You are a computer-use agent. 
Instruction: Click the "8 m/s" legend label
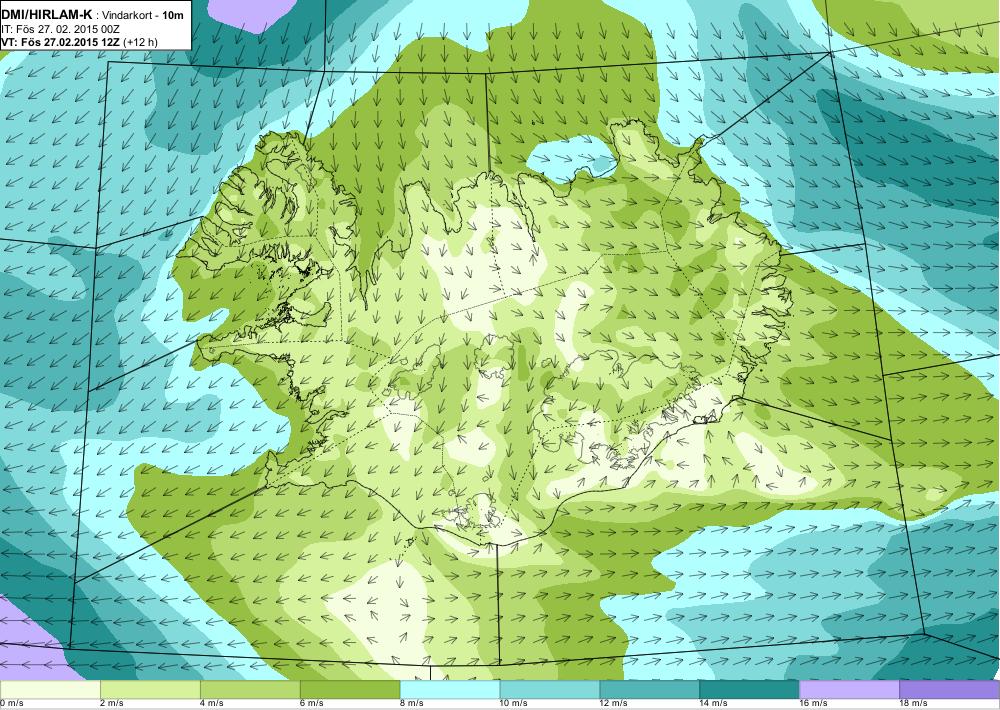click(x=412, y=704)
